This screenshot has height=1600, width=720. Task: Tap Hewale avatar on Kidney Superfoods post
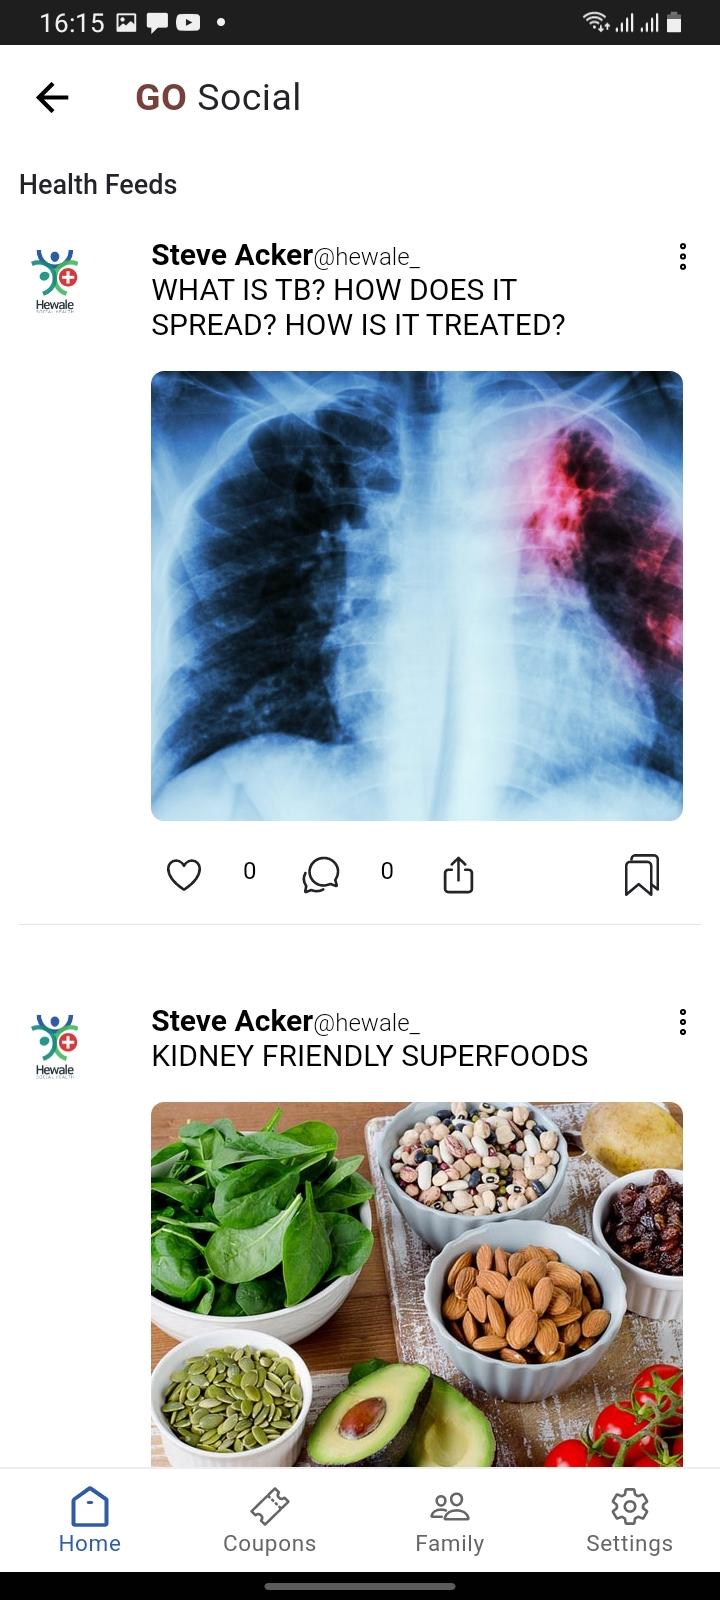(55, 1047)
